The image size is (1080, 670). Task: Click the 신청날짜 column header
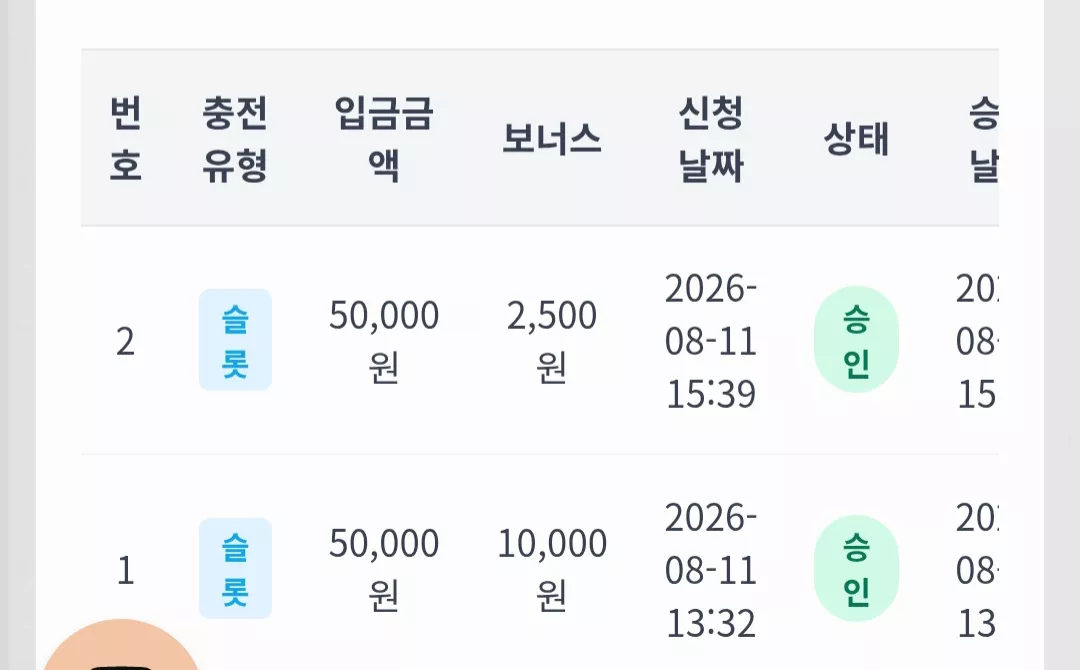click(x=711, y=138)
